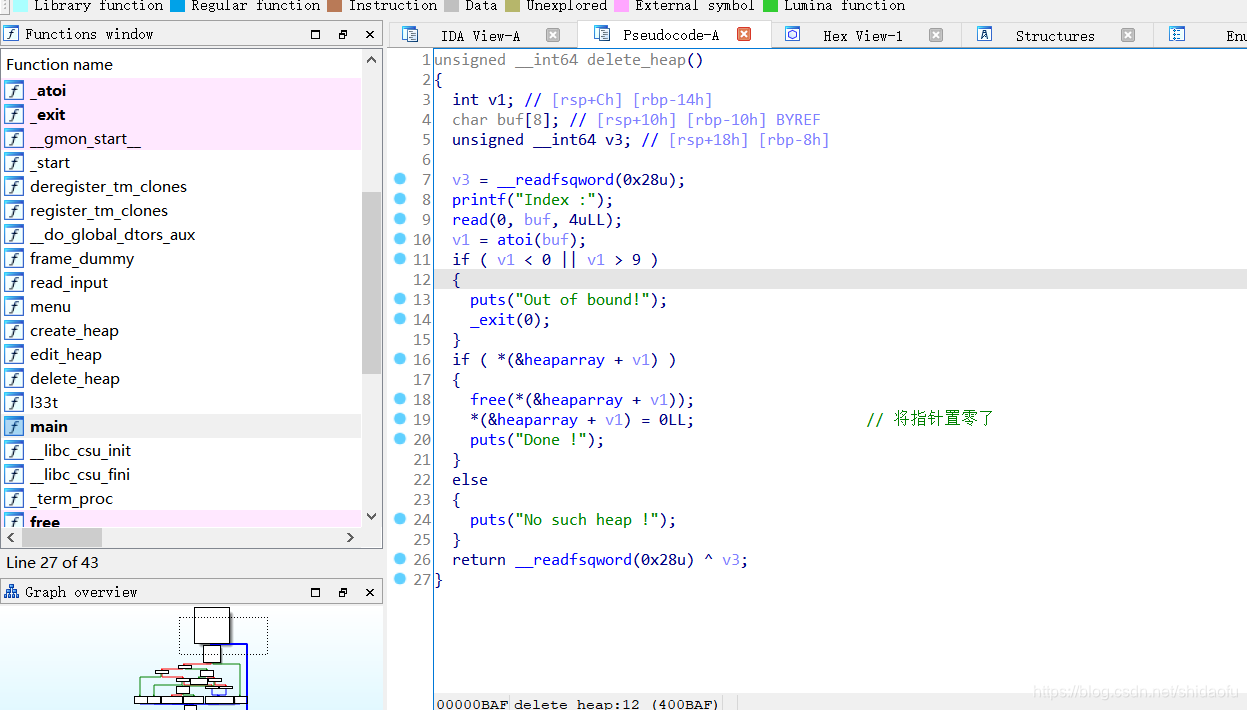The width and height of the screenshot is (1247, 710).
Task: Click the function icon beside main
Action: (14, 426)
